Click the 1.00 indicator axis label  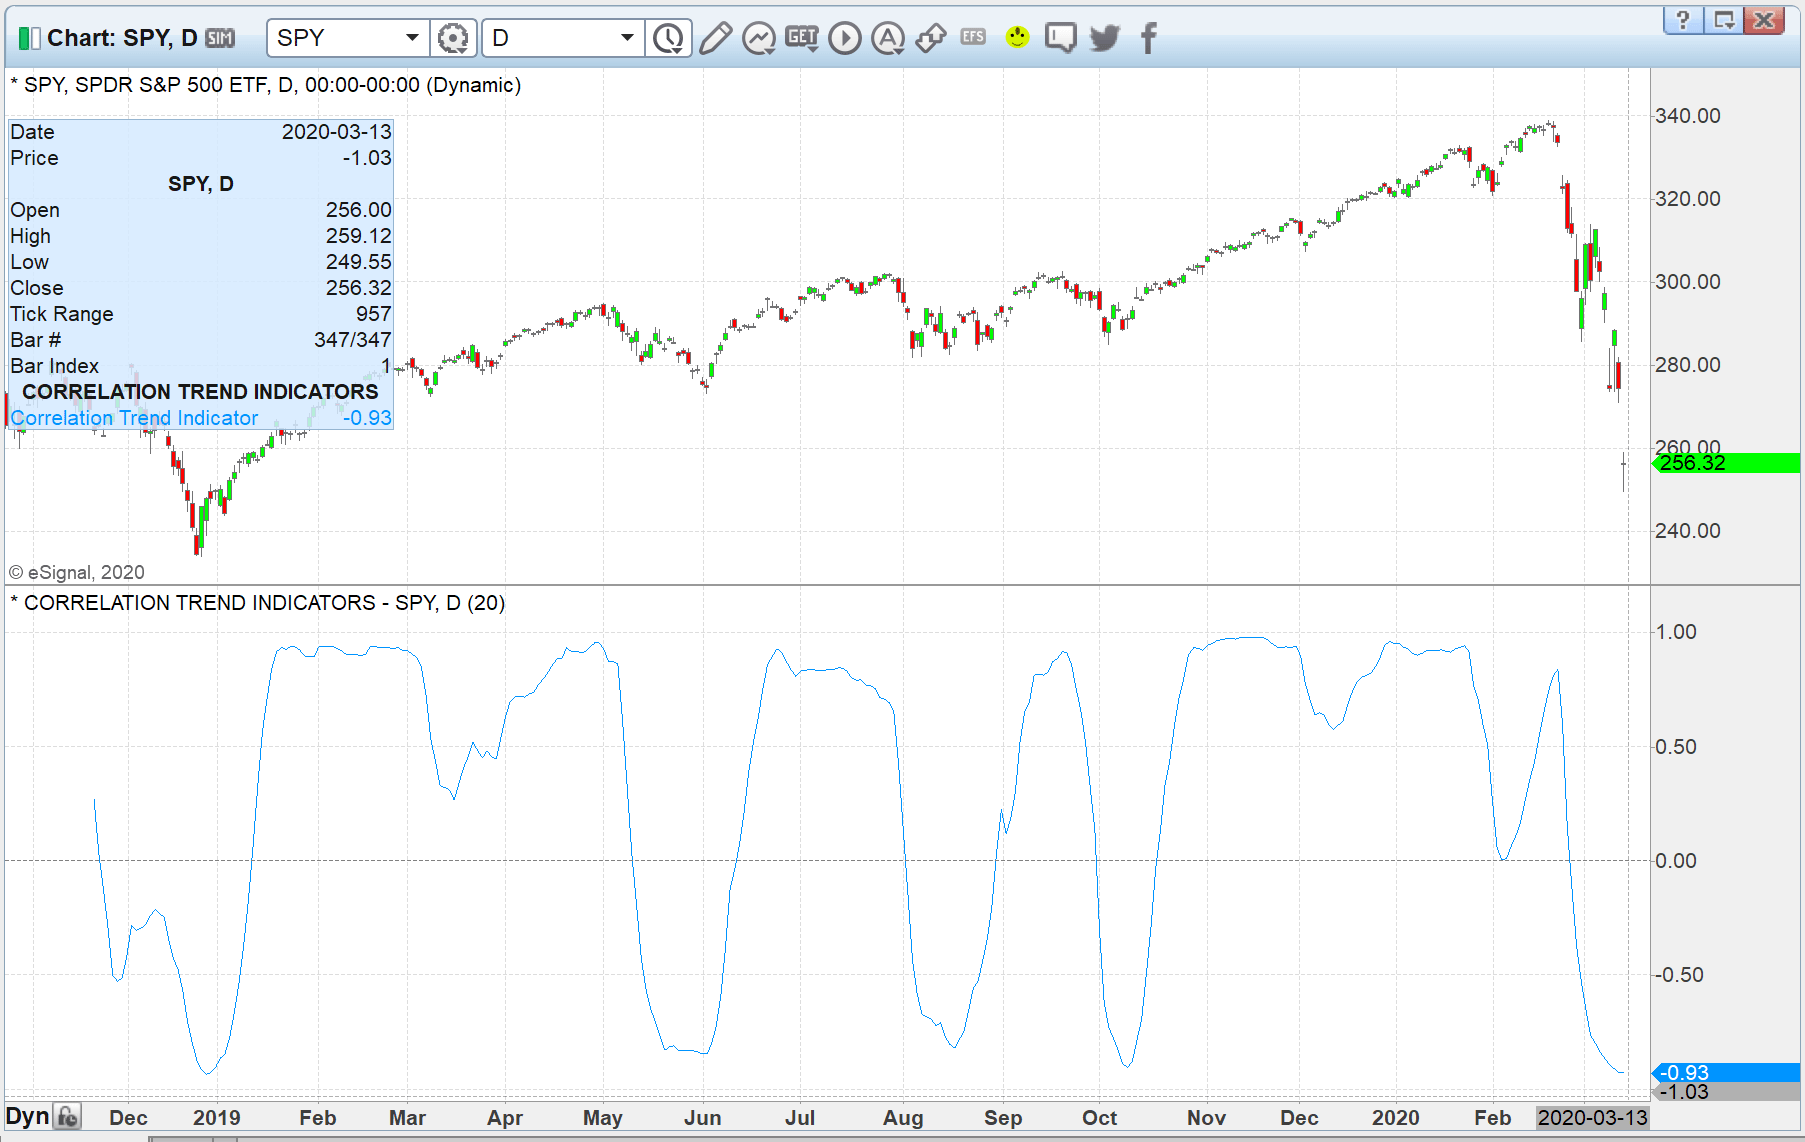click(1676, 632)
